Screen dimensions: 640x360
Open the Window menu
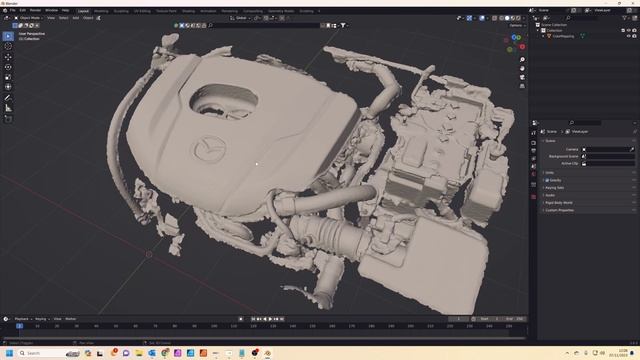pyautogui.click(x=51, y=10)
